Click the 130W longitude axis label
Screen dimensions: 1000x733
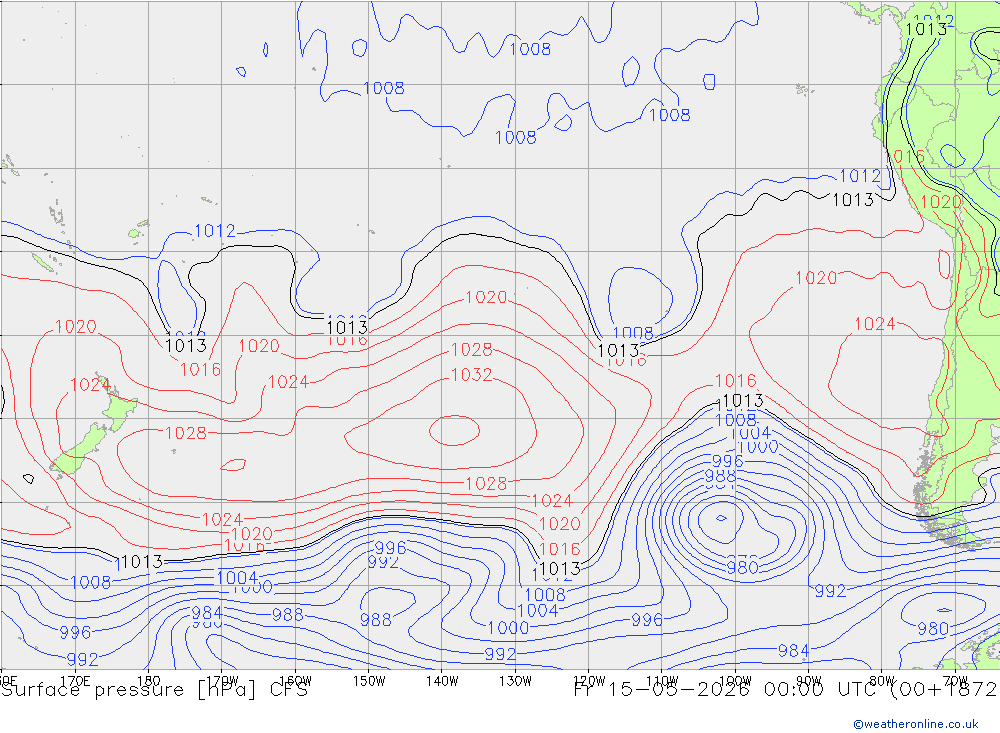click(515, 681)
